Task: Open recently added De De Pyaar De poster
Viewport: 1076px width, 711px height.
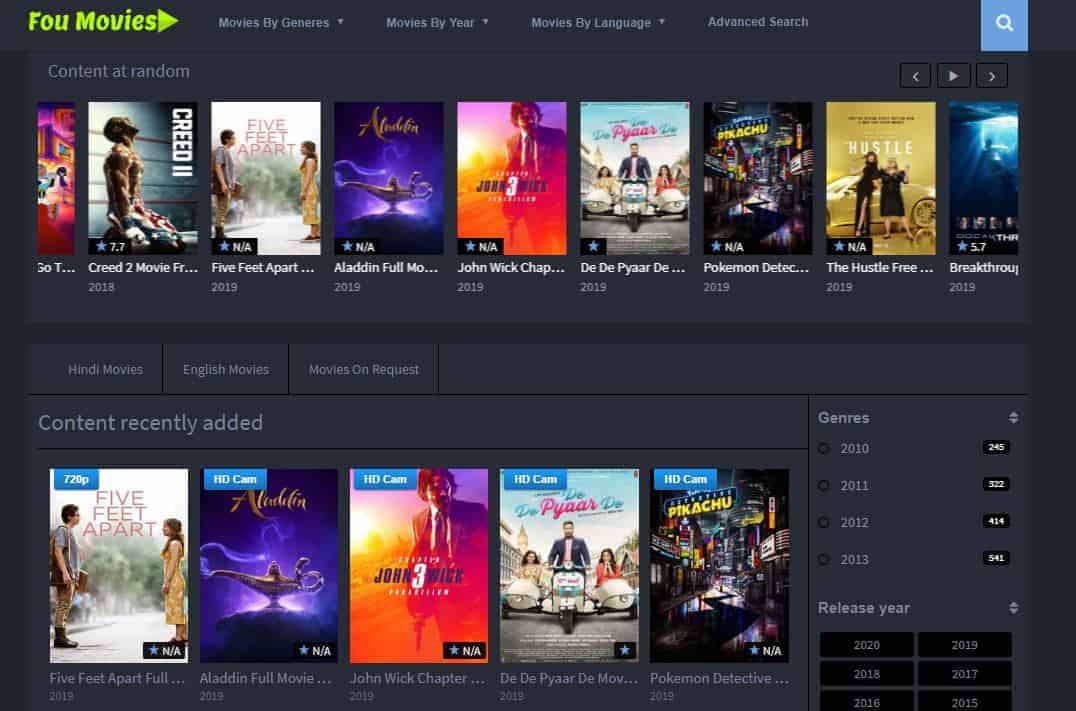Action: point(570,566)
